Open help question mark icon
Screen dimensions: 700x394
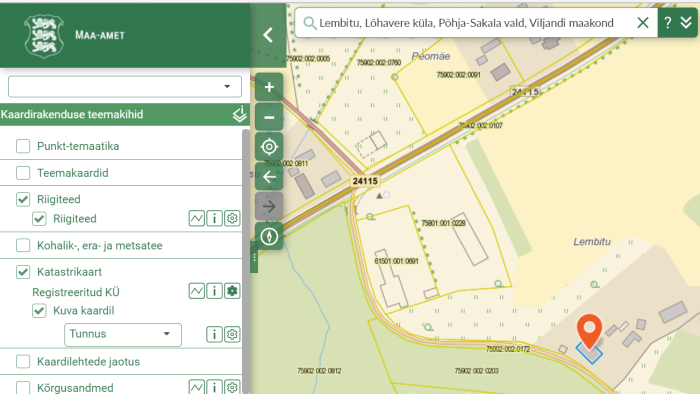[667, 22]
